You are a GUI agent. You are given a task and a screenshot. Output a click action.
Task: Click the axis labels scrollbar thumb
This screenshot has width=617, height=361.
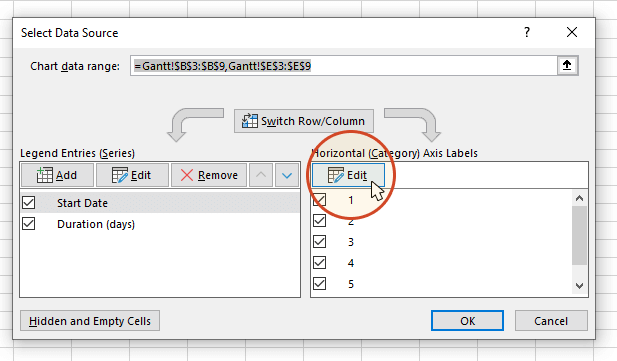[x=579, y=235]
